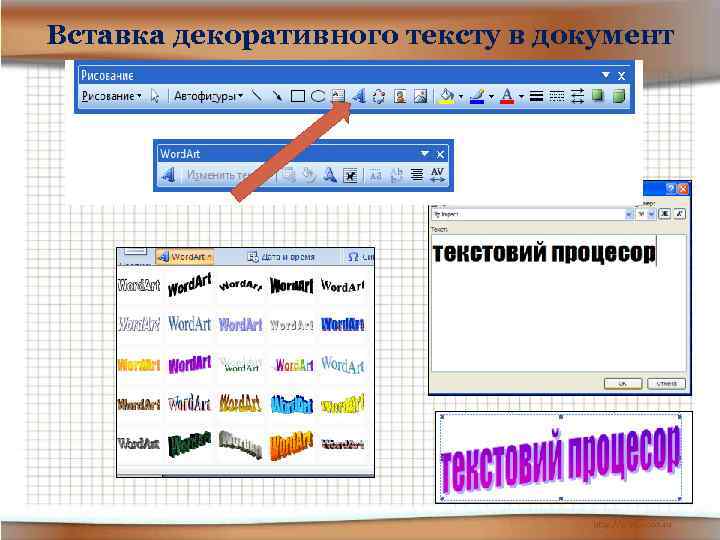Open the Arrow Style options
This screenshot has width=720, height=540.
coord(577,96)
